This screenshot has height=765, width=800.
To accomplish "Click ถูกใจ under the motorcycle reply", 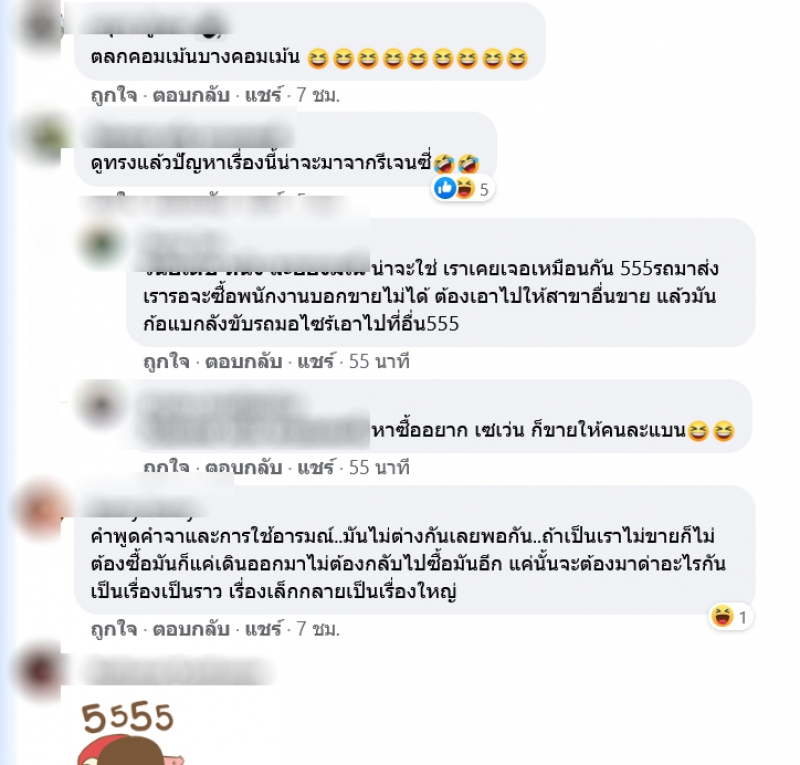I will (166, 361).
